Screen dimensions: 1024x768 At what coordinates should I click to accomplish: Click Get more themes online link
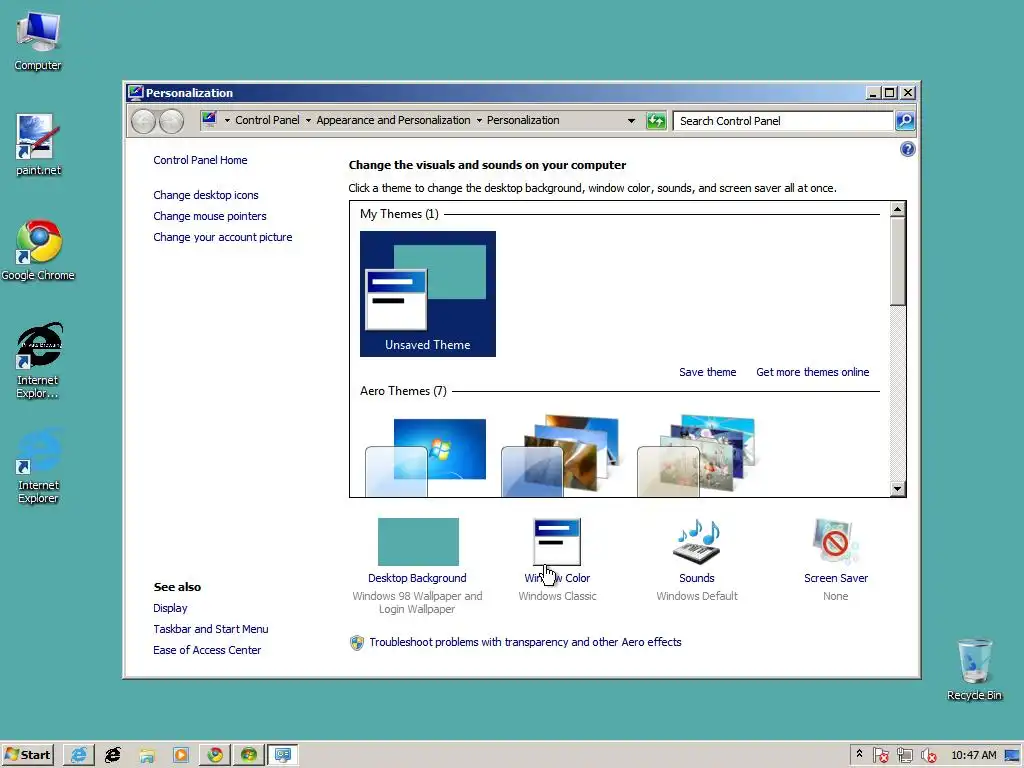click(812, 372)
